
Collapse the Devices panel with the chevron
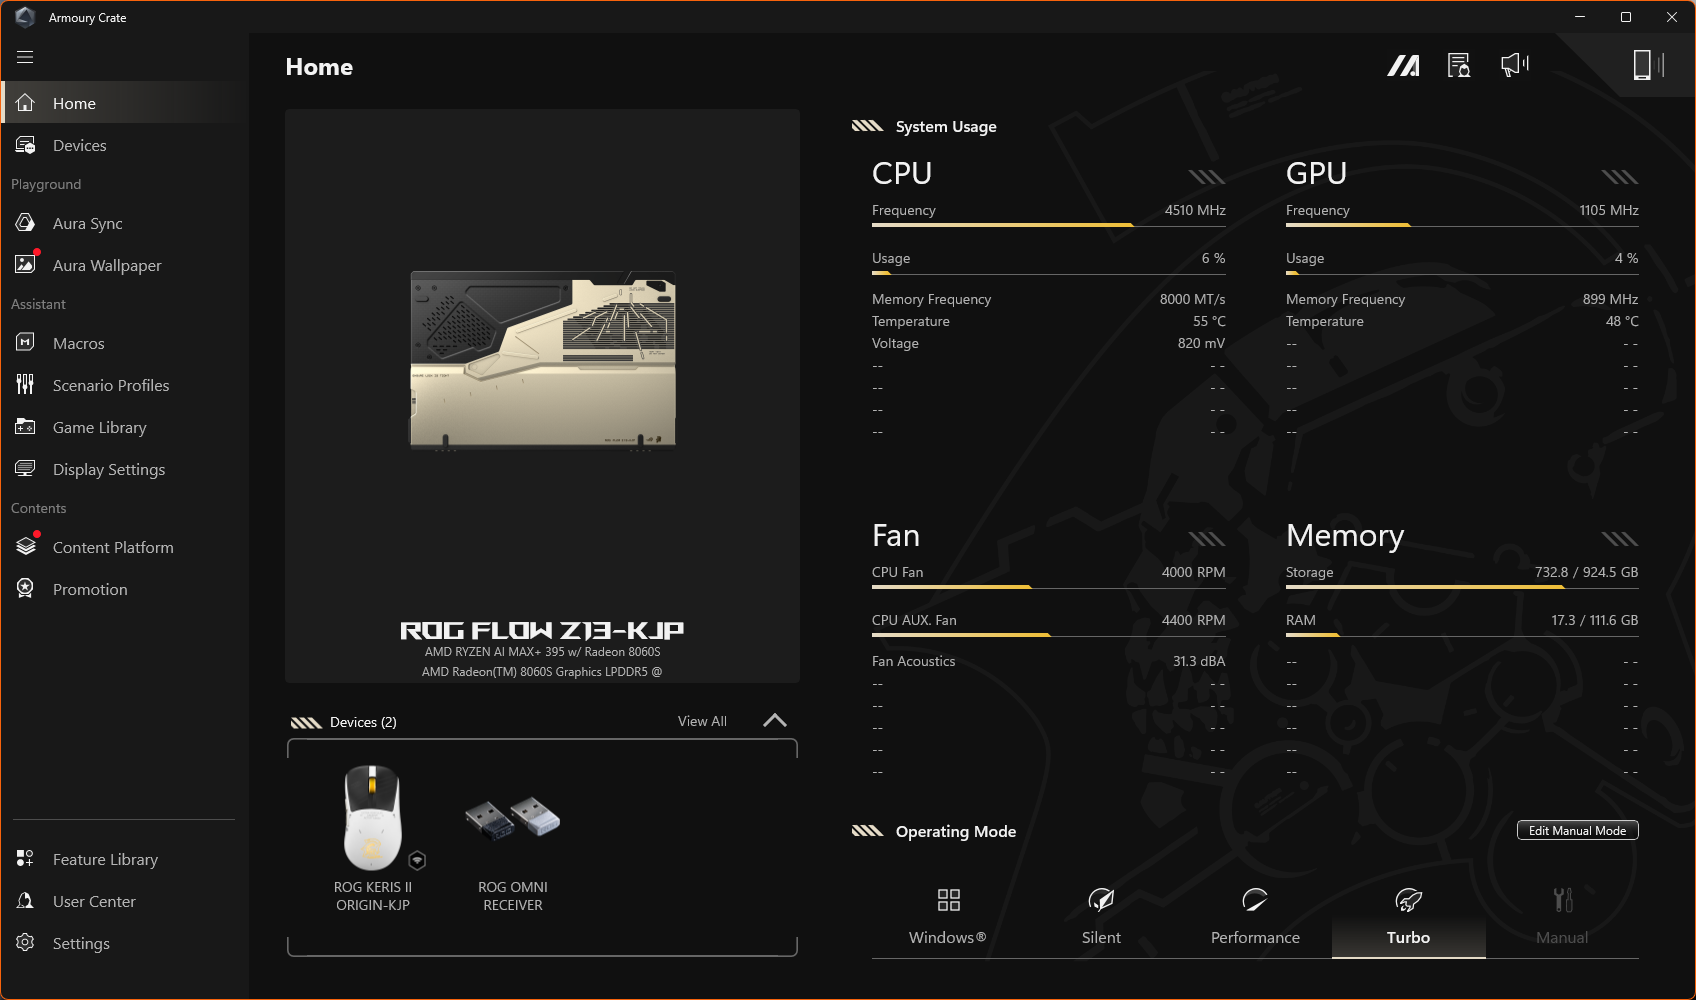coord(774,721)
